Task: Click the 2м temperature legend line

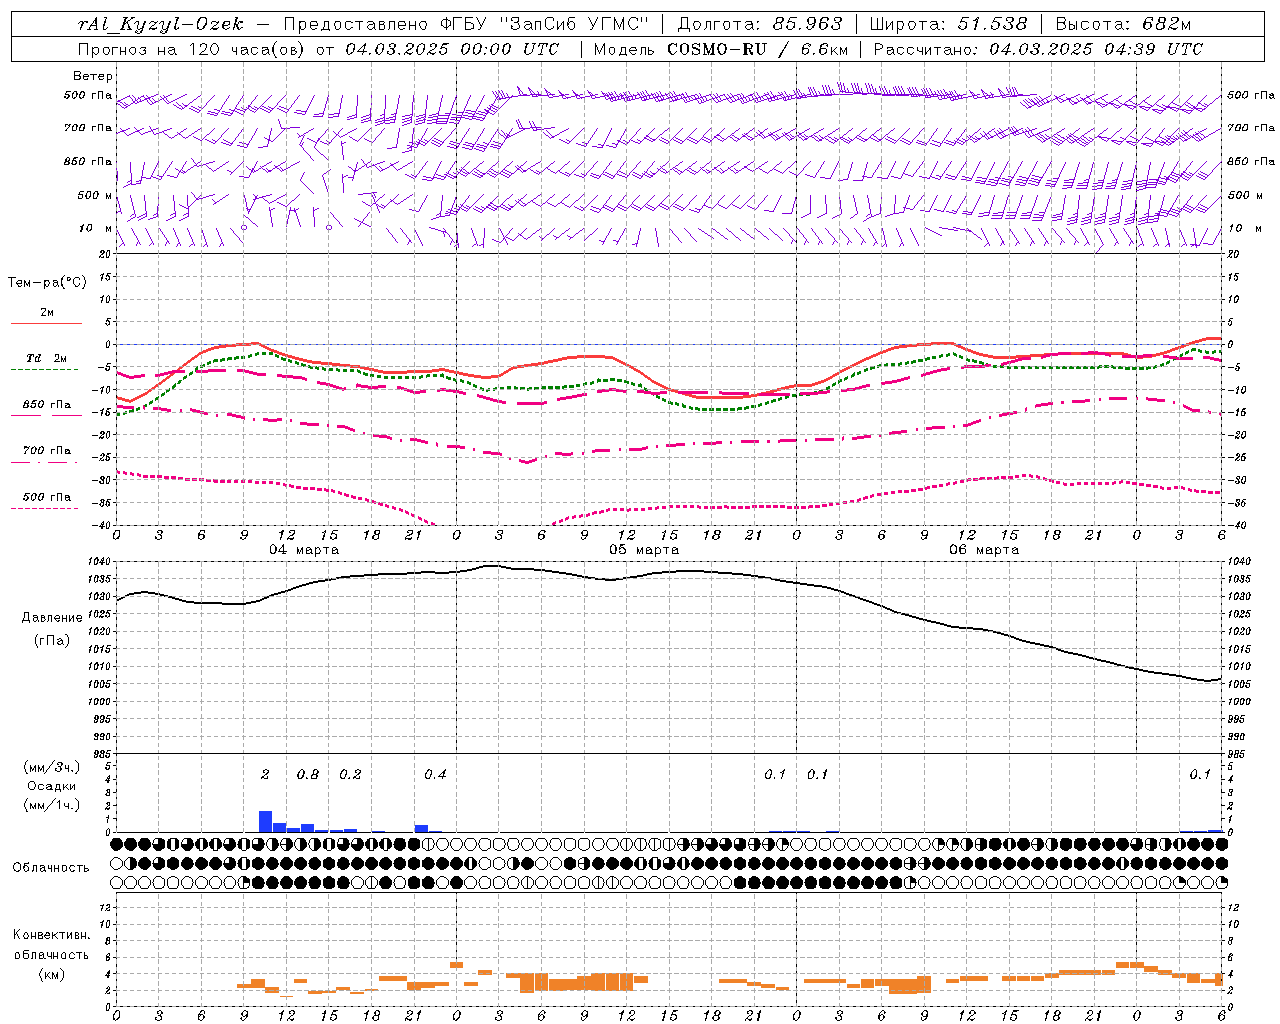Action: pyautogui.click(x=46, y=324)
